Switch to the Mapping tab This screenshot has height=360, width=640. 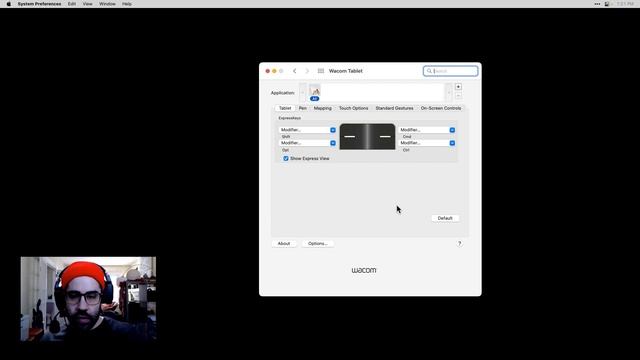(322, 108)
